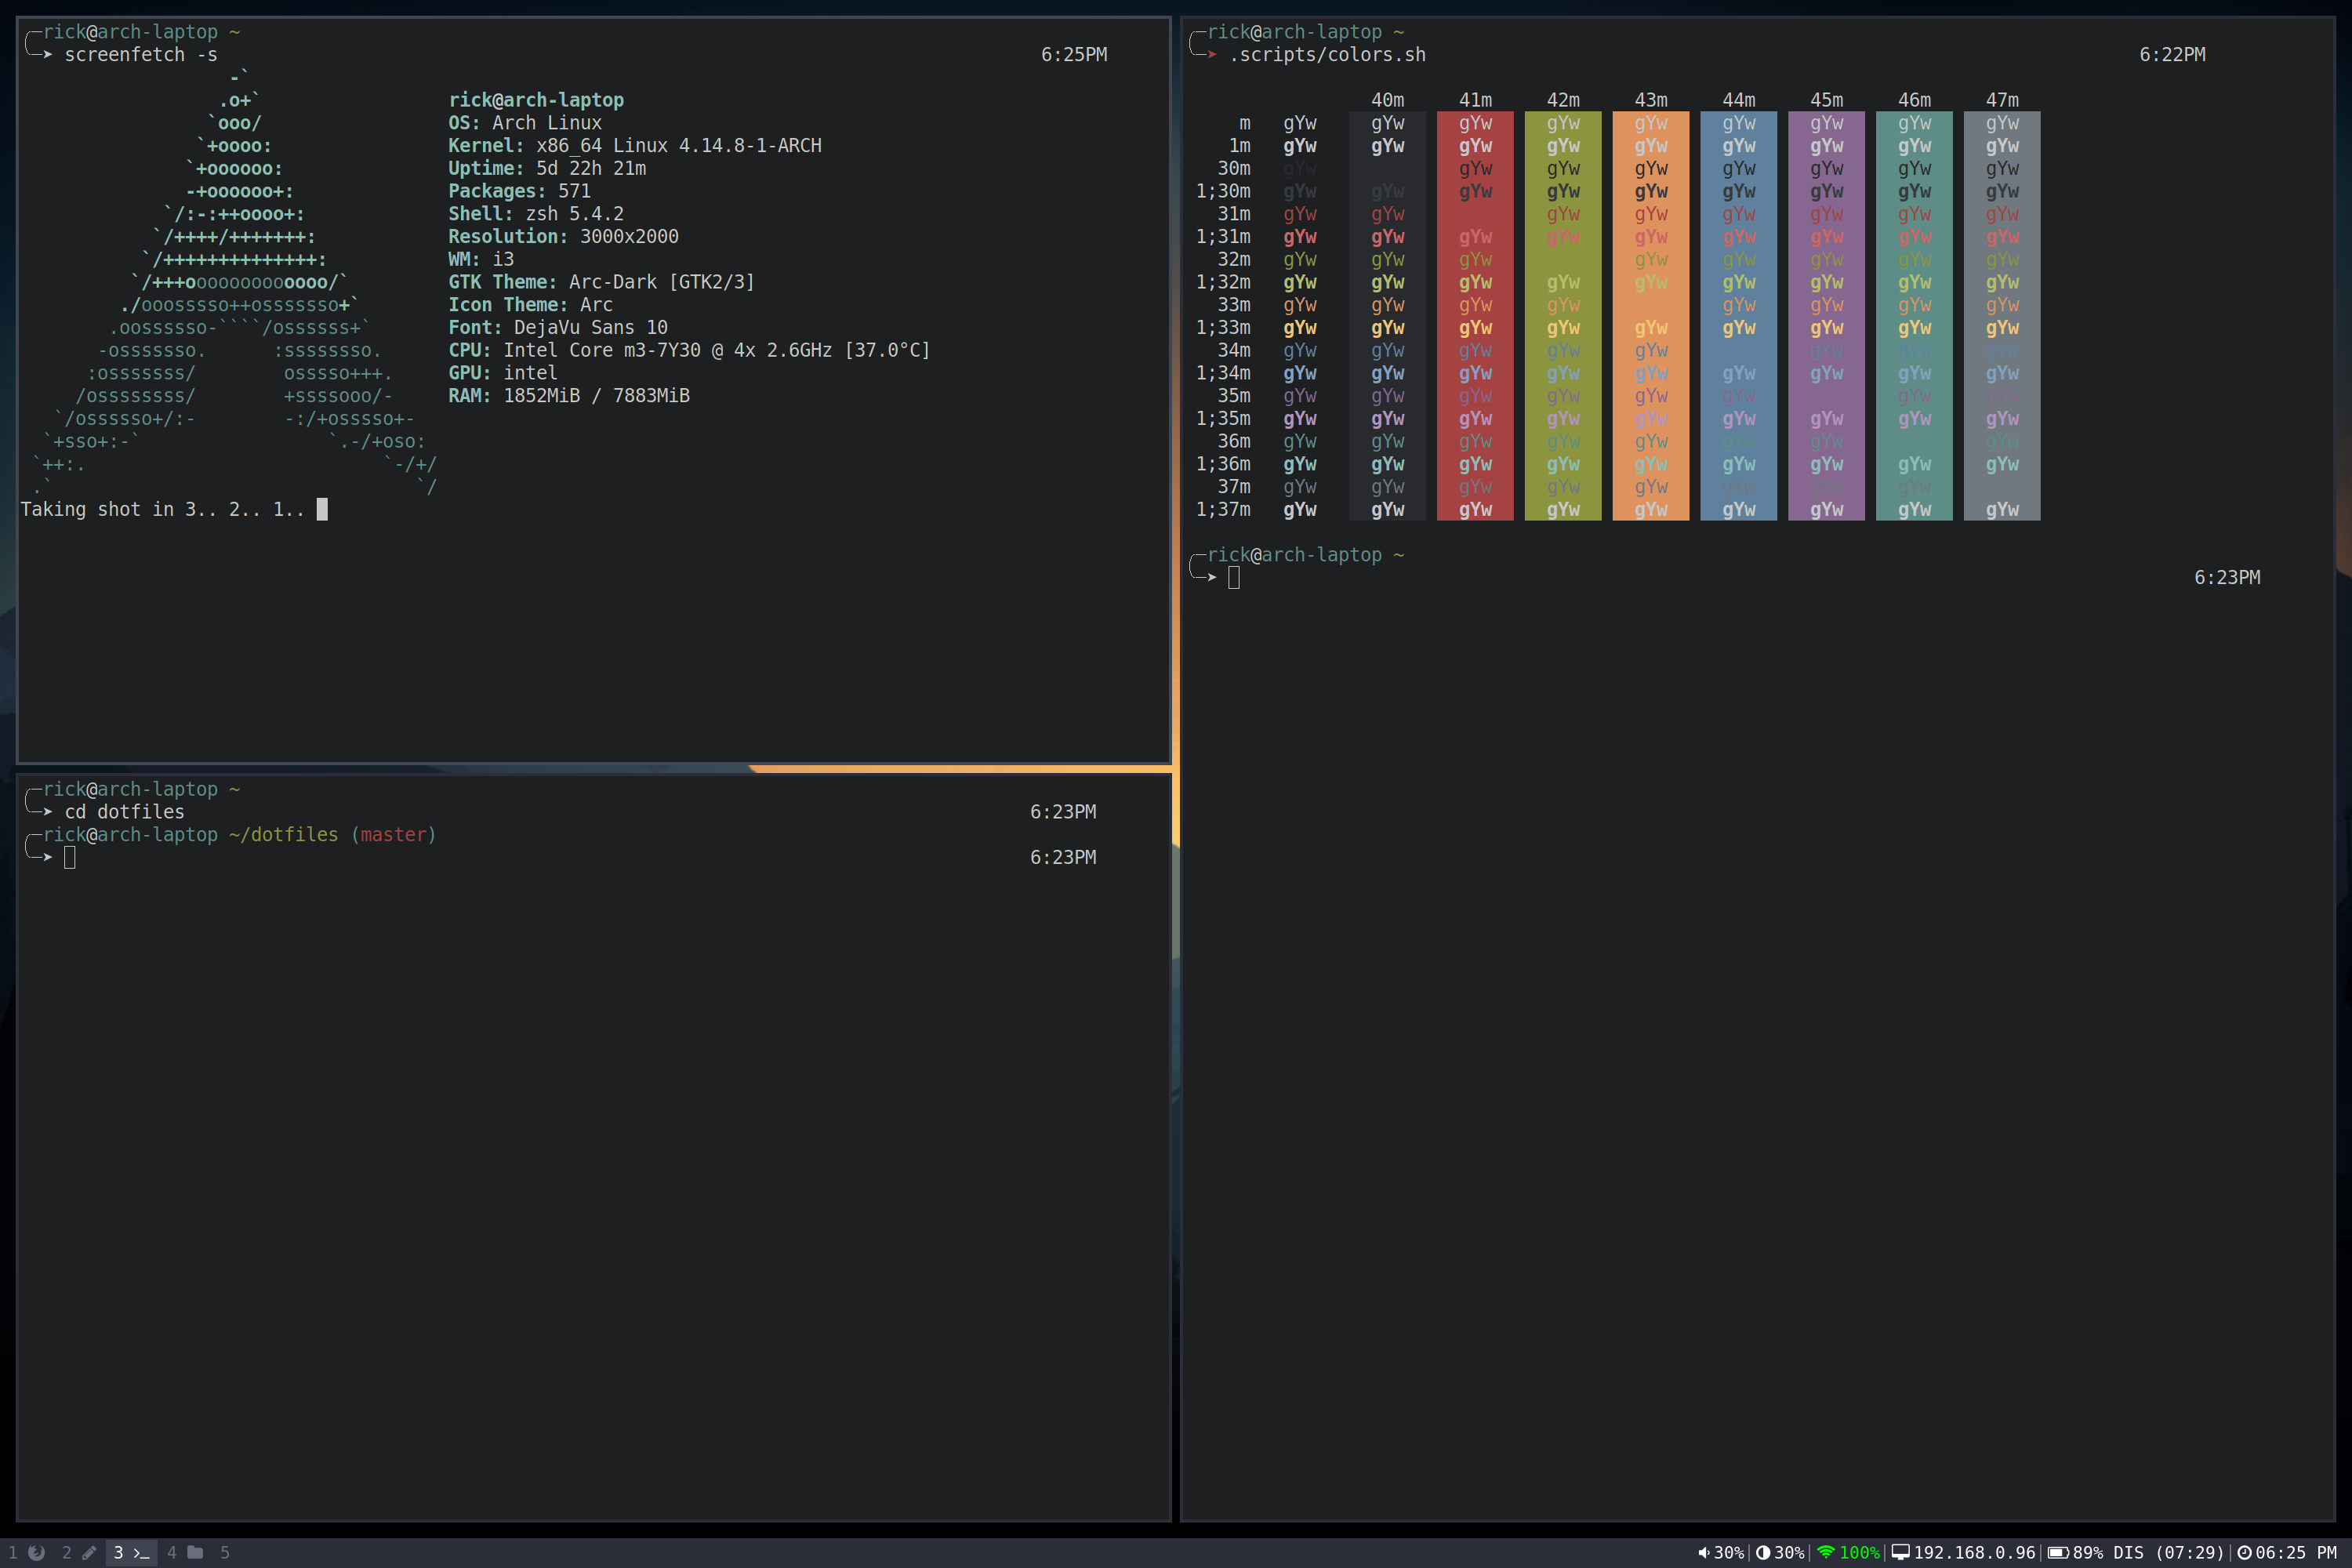Viewport: 2352px width, 1568px height.
Task: Click the '1;34m' row label in the color table
Action: pyautogui.click(x=1223, y=373)
